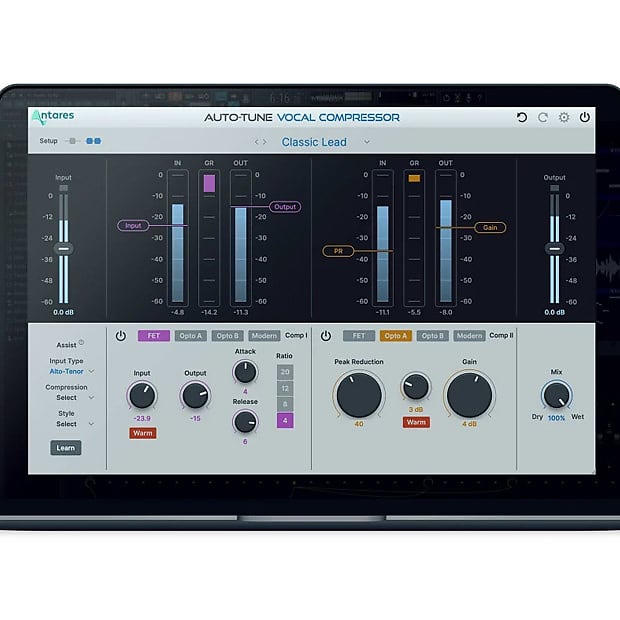Toggle Comp II power button

(x=326, y=336)
